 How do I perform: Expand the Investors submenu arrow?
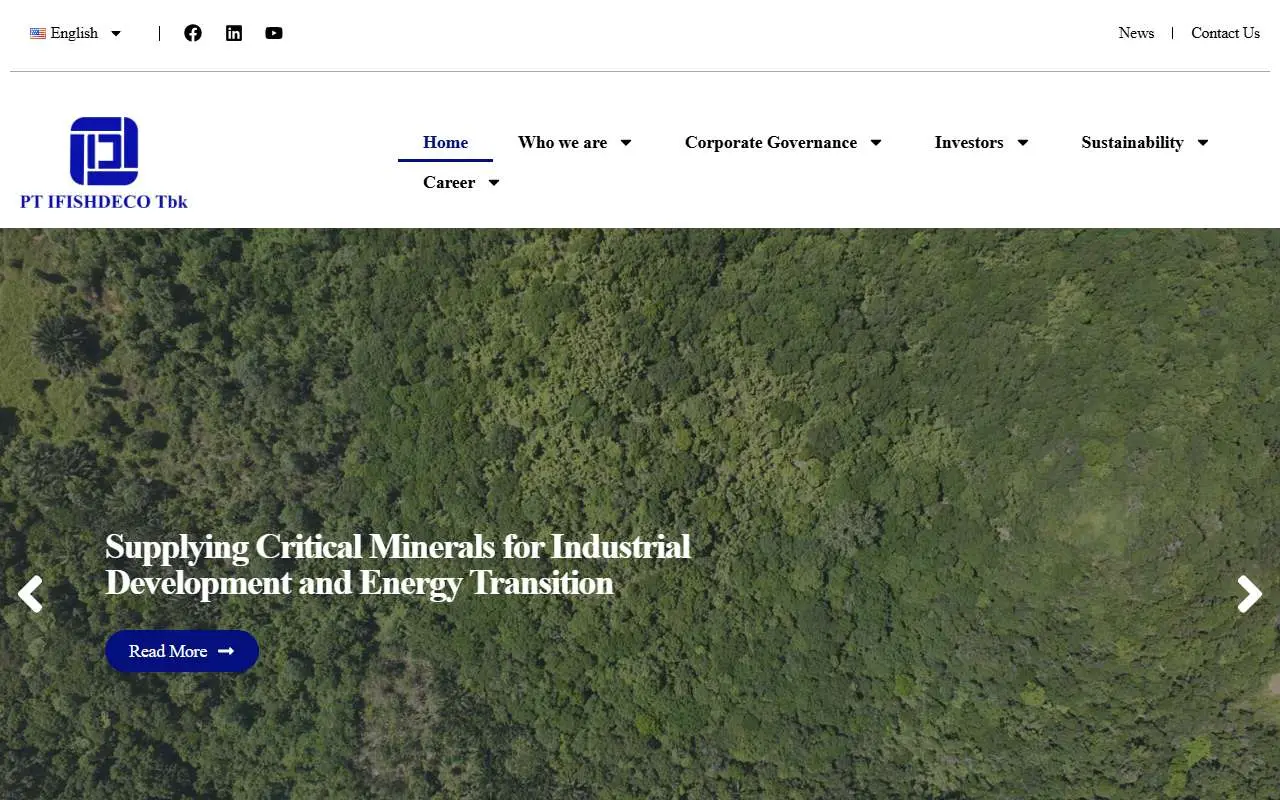1023,142
